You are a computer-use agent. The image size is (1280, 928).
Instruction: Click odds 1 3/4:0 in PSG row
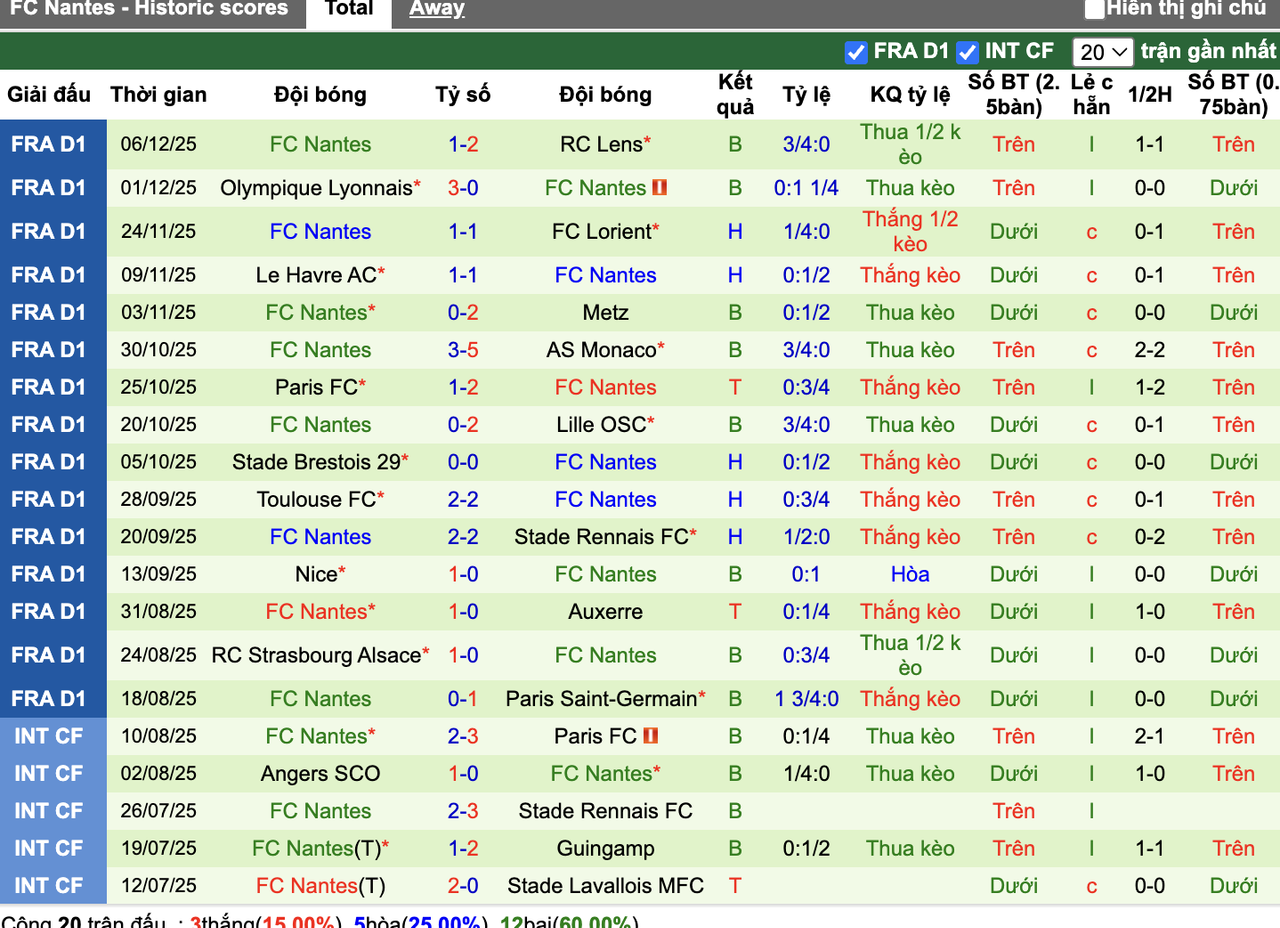[x=807, y=699]
